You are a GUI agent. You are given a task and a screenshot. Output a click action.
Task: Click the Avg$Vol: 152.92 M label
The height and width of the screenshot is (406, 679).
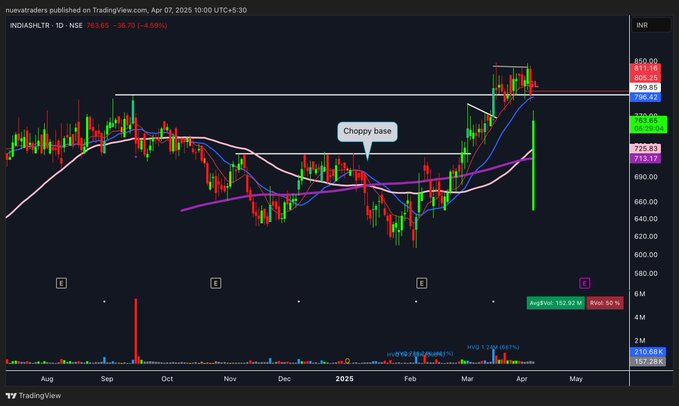pyautogui.click(x=556, y=303)
